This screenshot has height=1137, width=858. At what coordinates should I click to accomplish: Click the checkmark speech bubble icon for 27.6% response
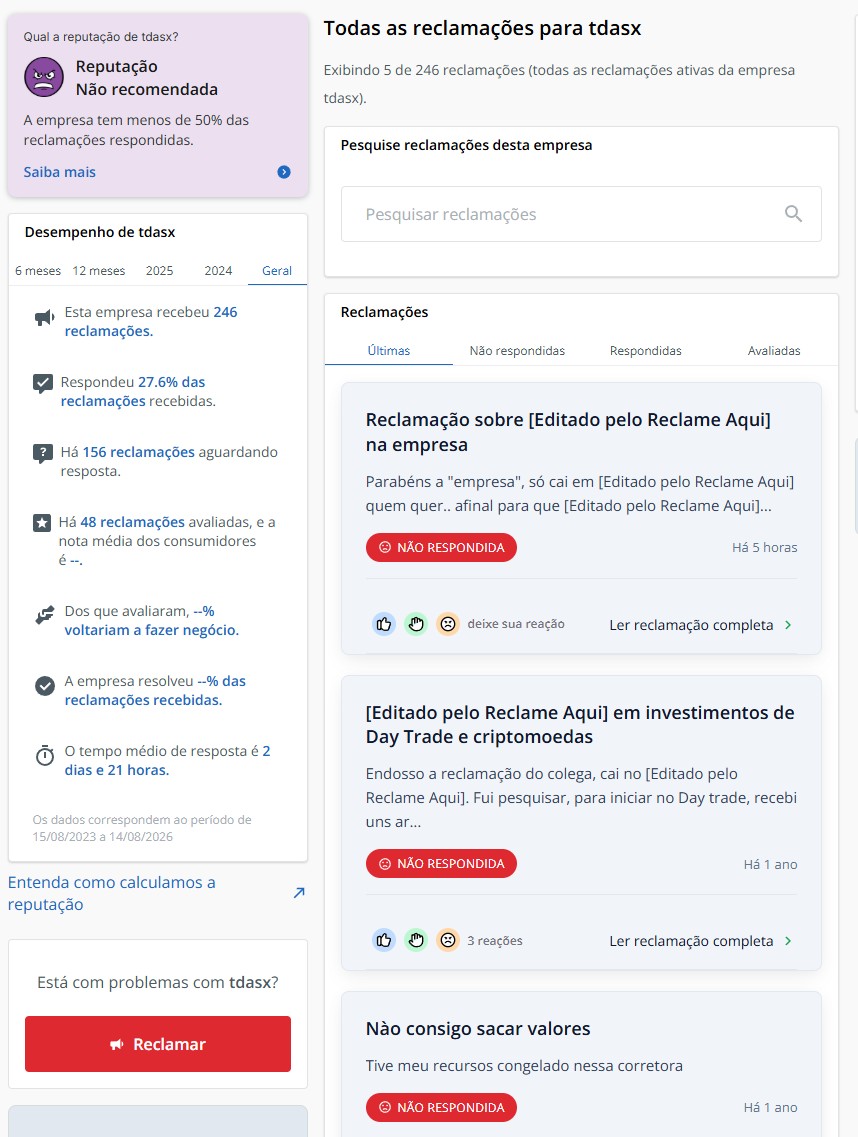coord(43,383)
